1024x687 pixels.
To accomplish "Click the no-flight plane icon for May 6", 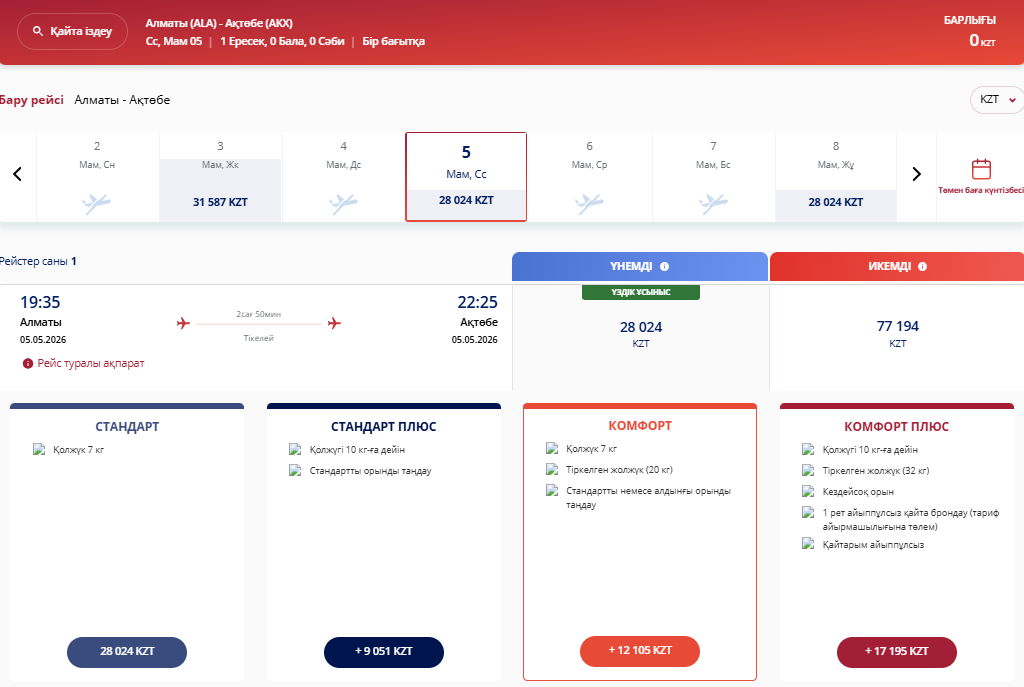I will (x=589, y=203).
